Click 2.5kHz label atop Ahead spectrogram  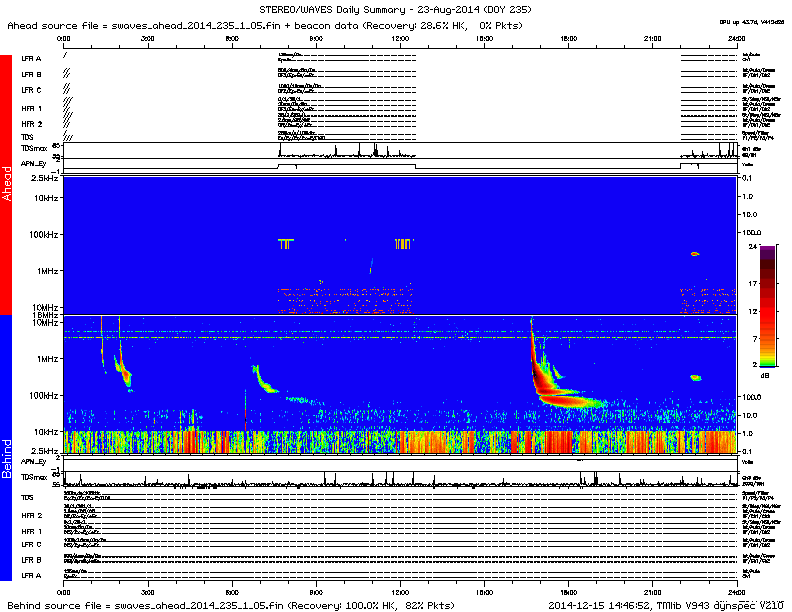(x=44, y=178)
